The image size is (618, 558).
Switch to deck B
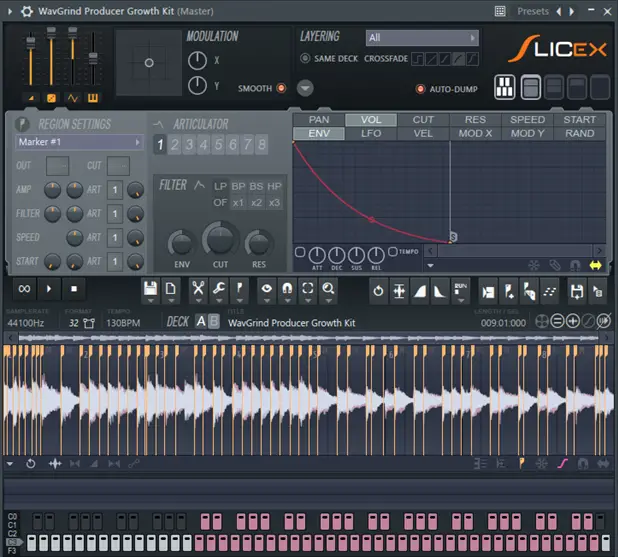click(214, 322)
